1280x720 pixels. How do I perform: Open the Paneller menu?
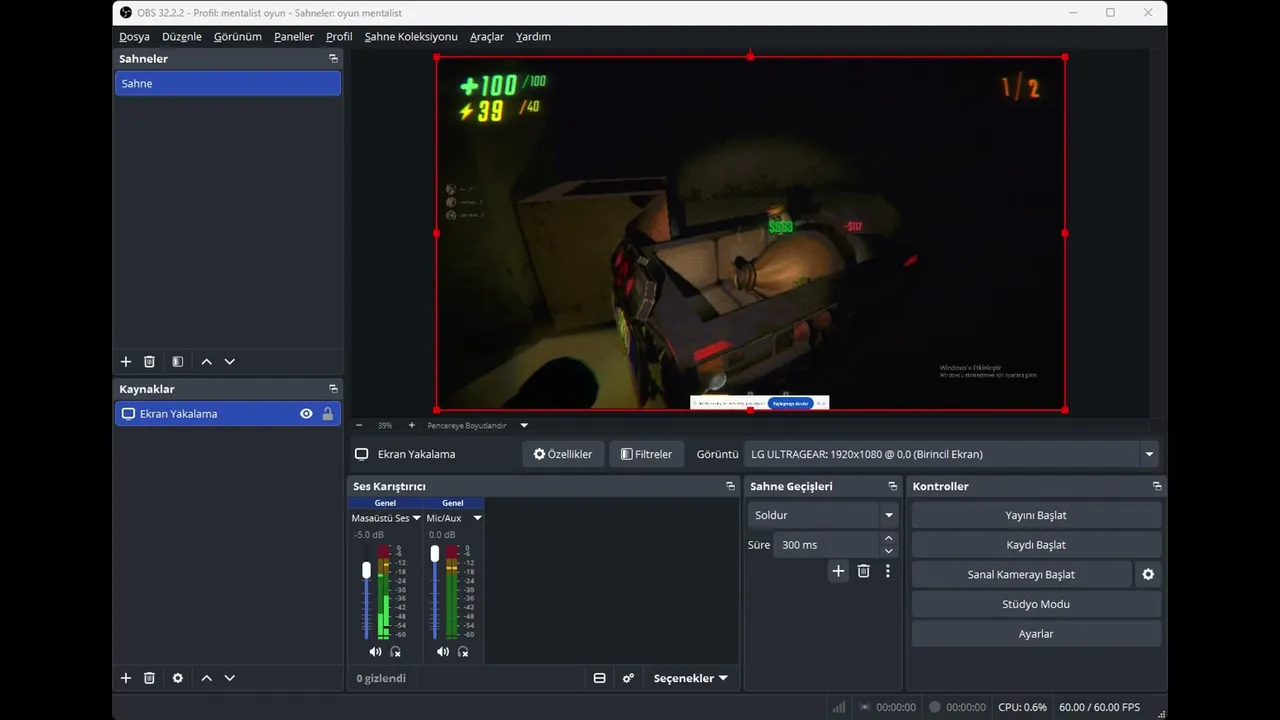294,37
